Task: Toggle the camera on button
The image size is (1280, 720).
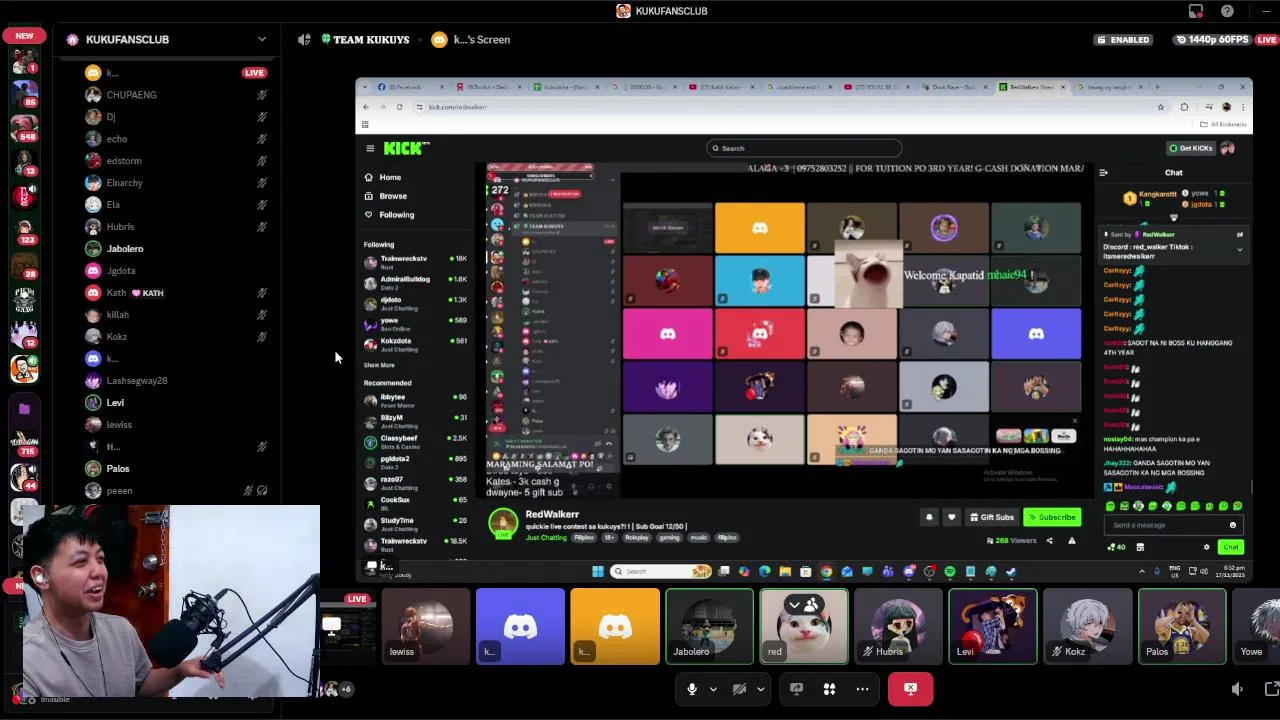Action: point(739,689)
